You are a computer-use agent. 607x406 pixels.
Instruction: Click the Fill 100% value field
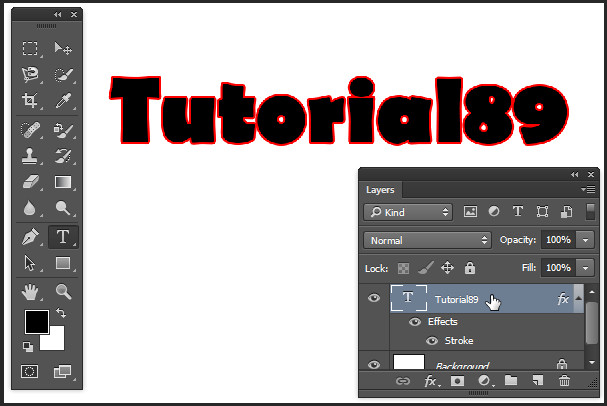[559, 268]
